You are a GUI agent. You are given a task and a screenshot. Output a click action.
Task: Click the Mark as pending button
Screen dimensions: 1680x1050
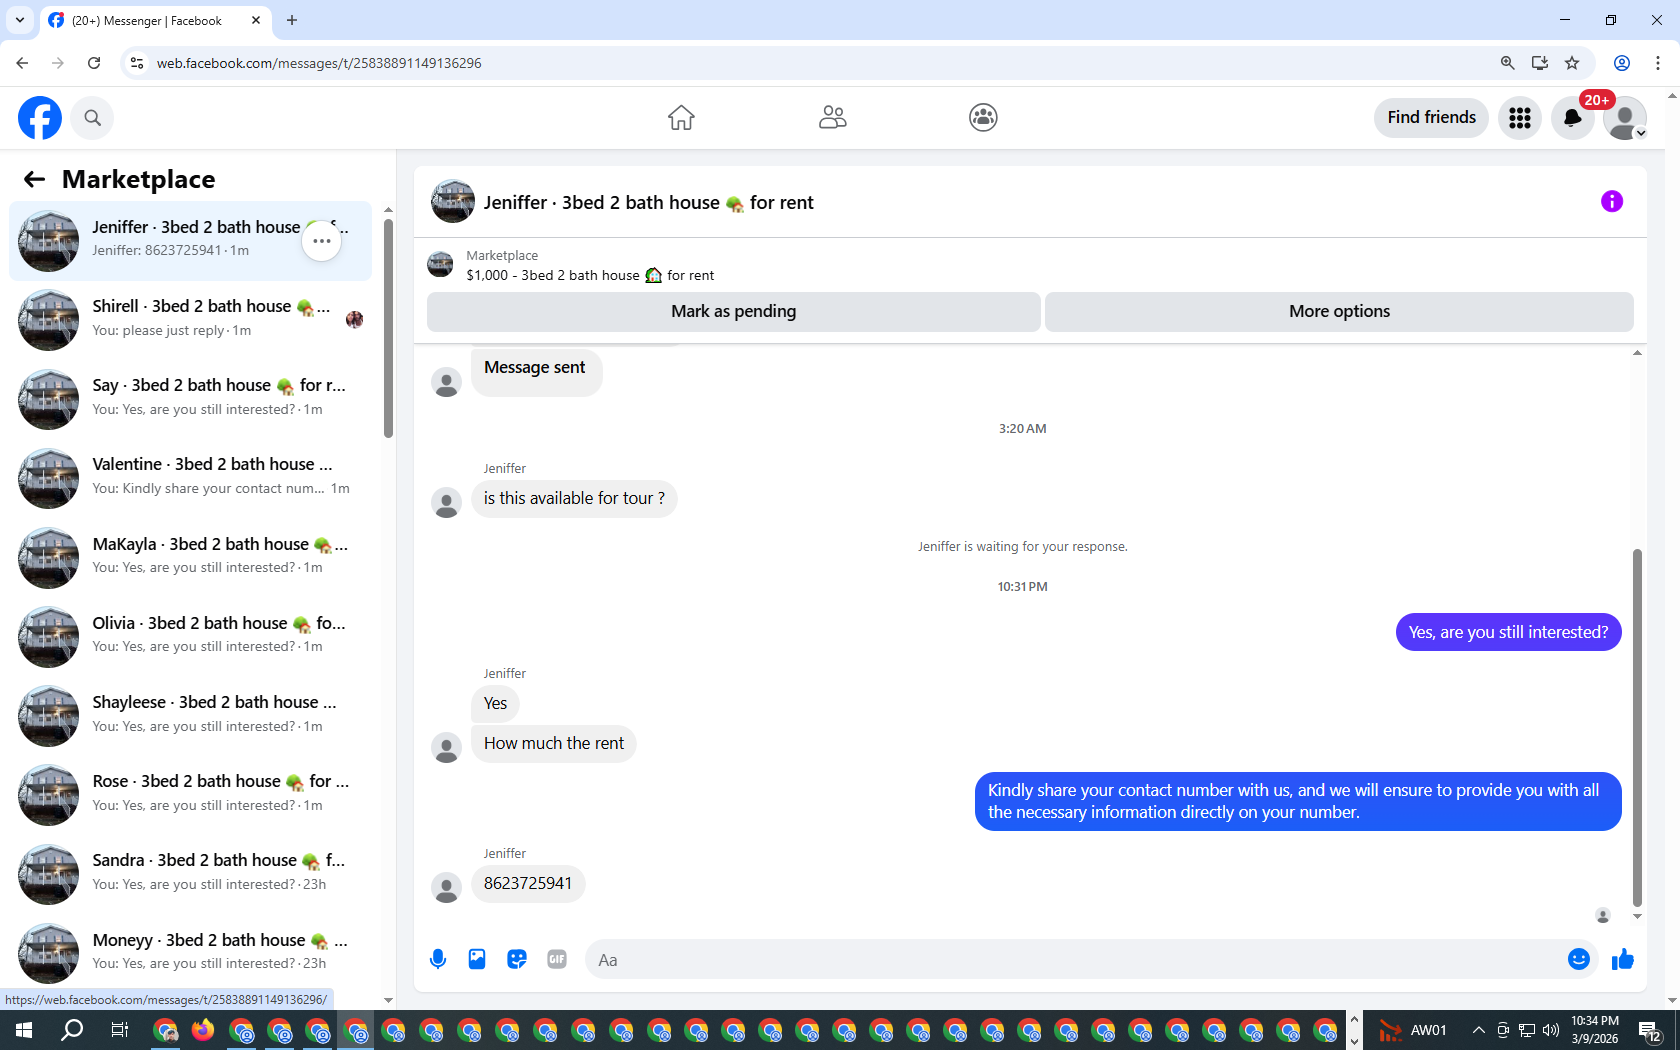733,311
